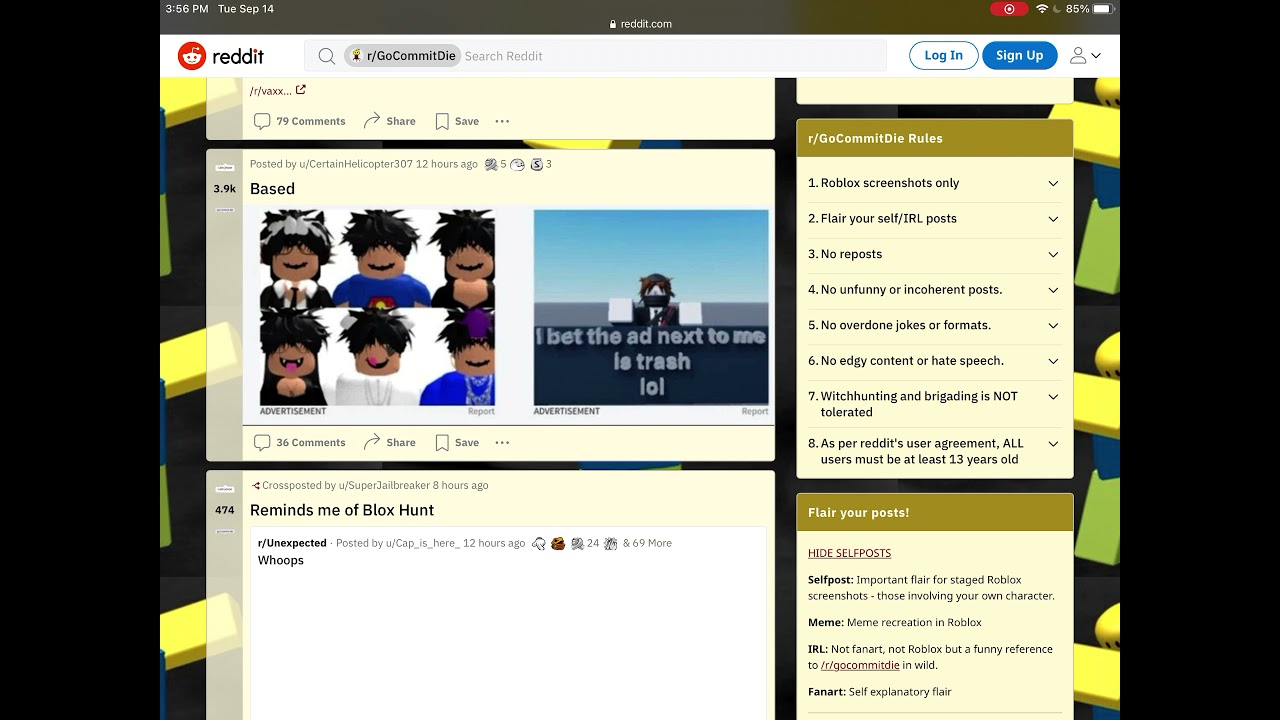View the first award icon on the r/Unexpected post
The image size is (1280, 720).
[539, 543]
